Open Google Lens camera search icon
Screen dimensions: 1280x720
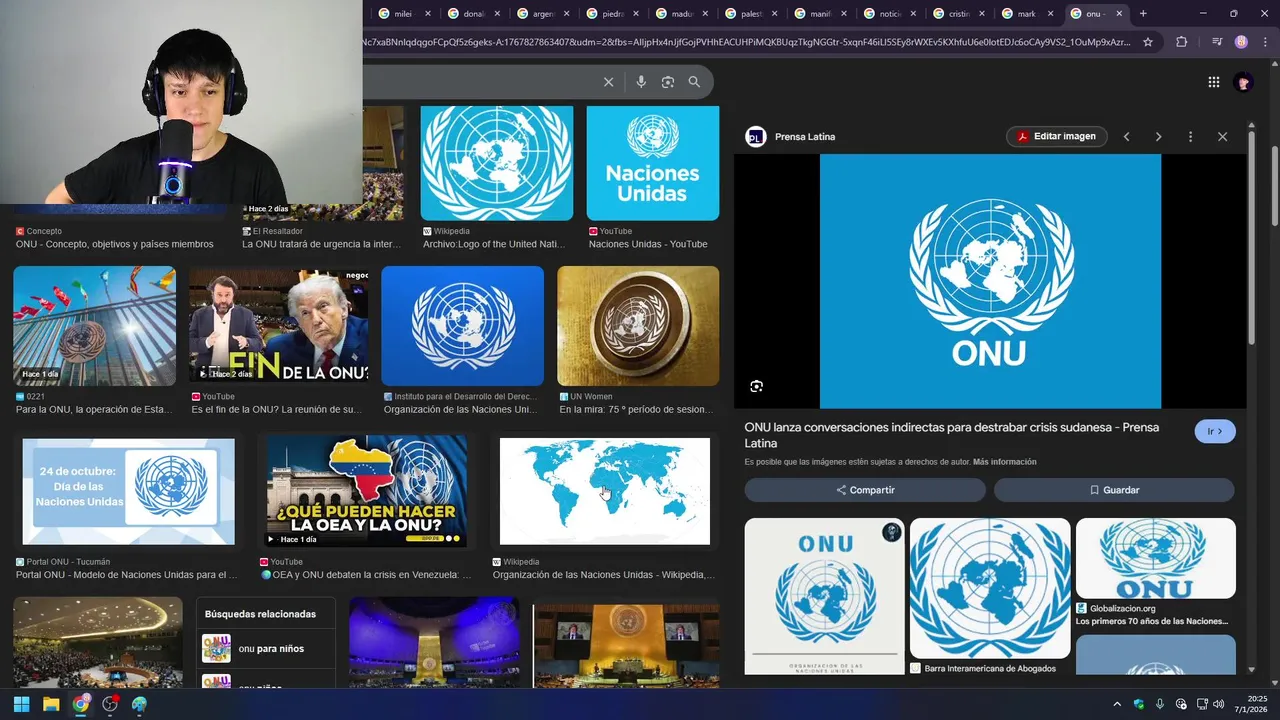(668, 82)
